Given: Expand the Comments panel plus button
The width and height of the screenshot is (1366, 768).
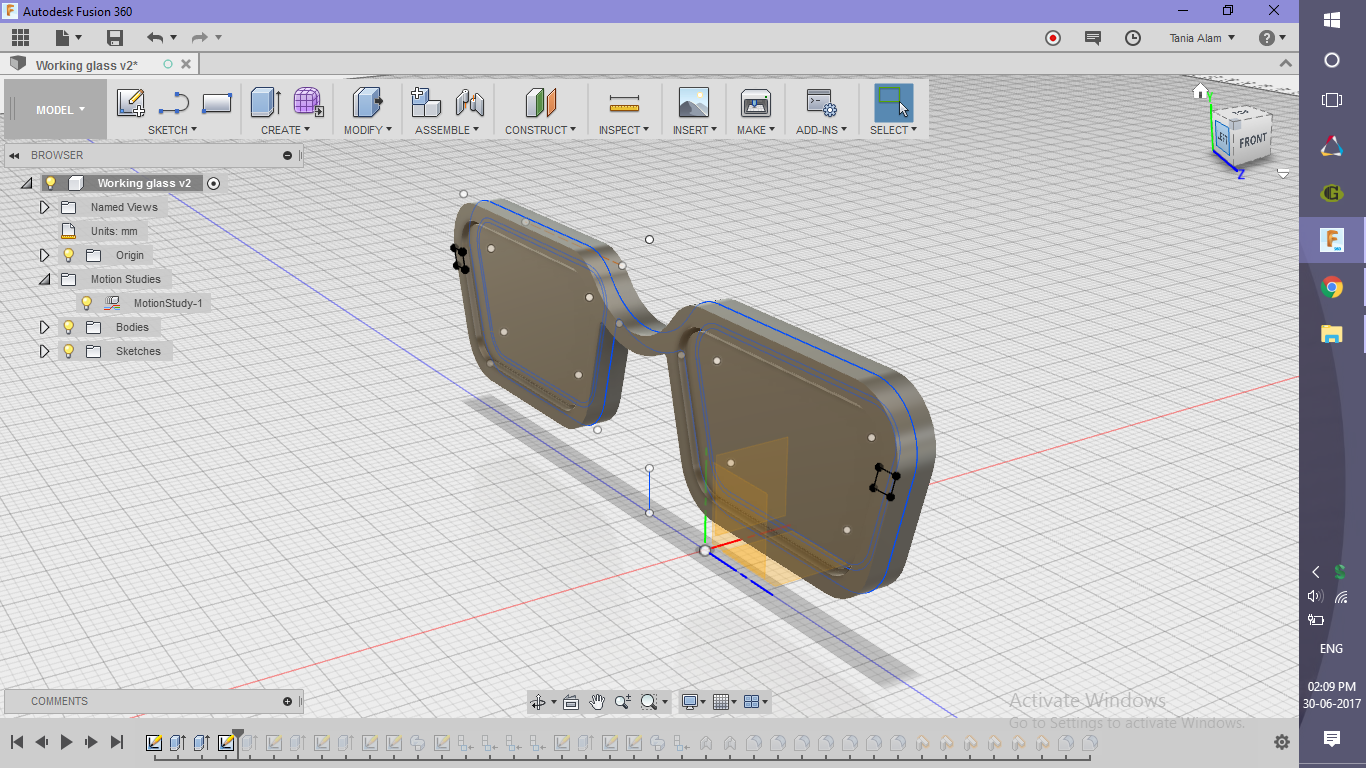Looking at the screenshot, I should (287, 701).
